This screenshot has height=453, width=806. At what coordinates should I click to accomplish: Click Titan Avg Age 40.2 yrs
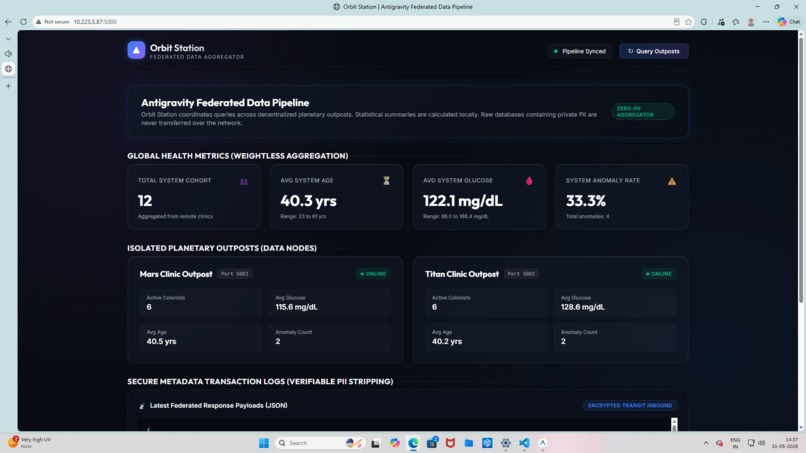click(x=447, y=341)
